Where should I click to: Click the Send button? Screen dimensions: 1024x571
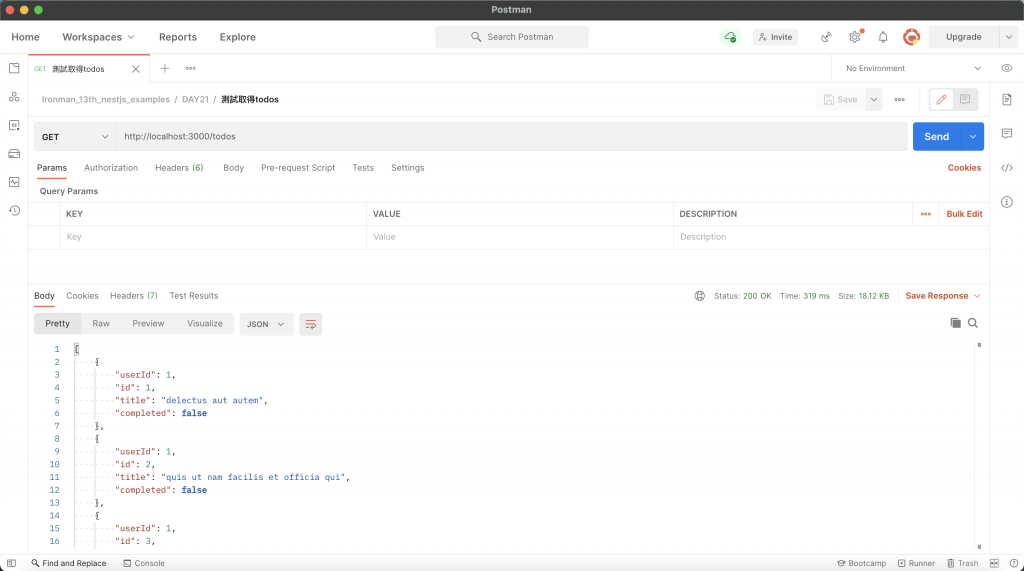[x=936, y=137]
